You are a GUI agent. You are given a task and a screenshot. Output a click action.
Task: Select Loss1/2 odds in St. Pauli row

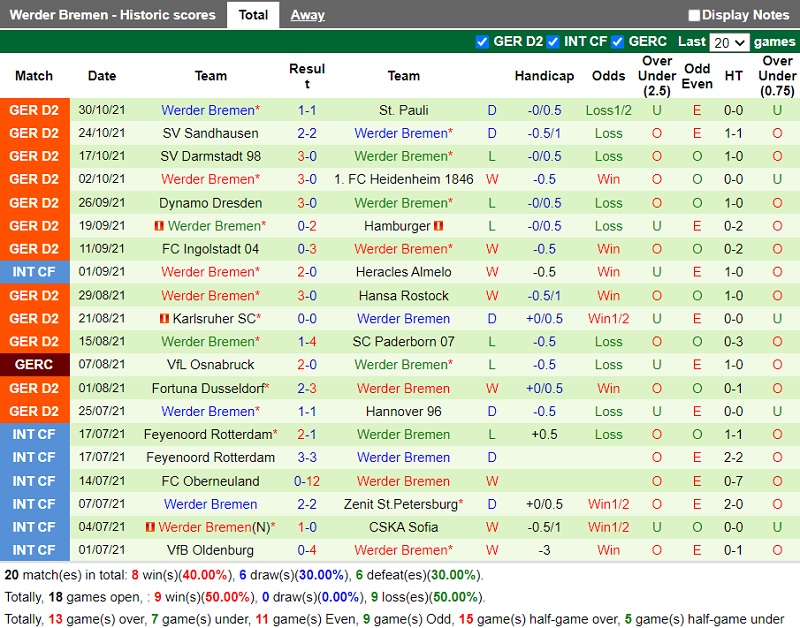(x=608, y=110)
